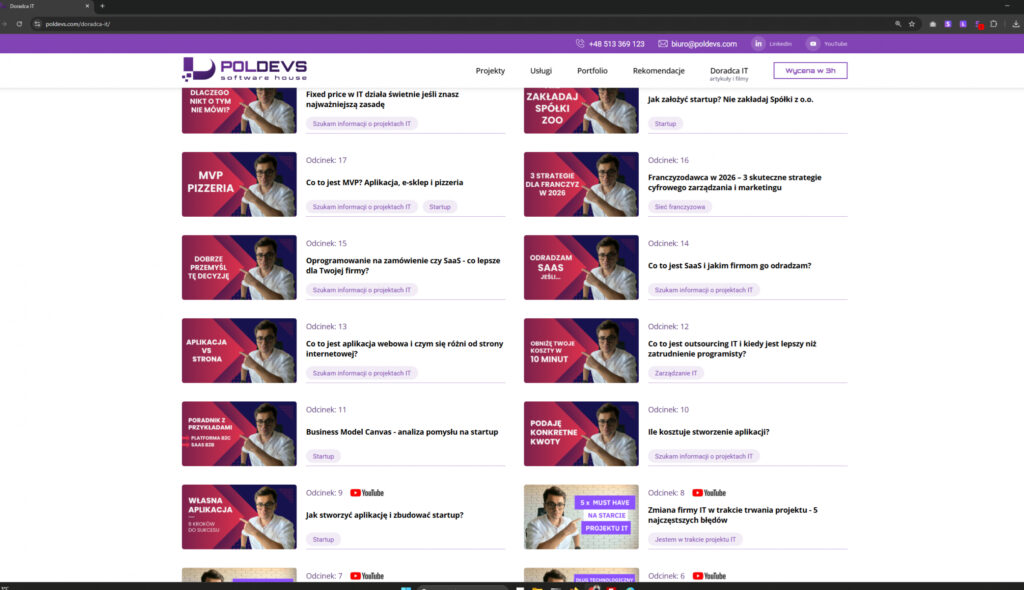Click the YouTube icon in the purple header bar
Screen dimensions: 1024x590
pyautogui.click(x=814, y=43)
